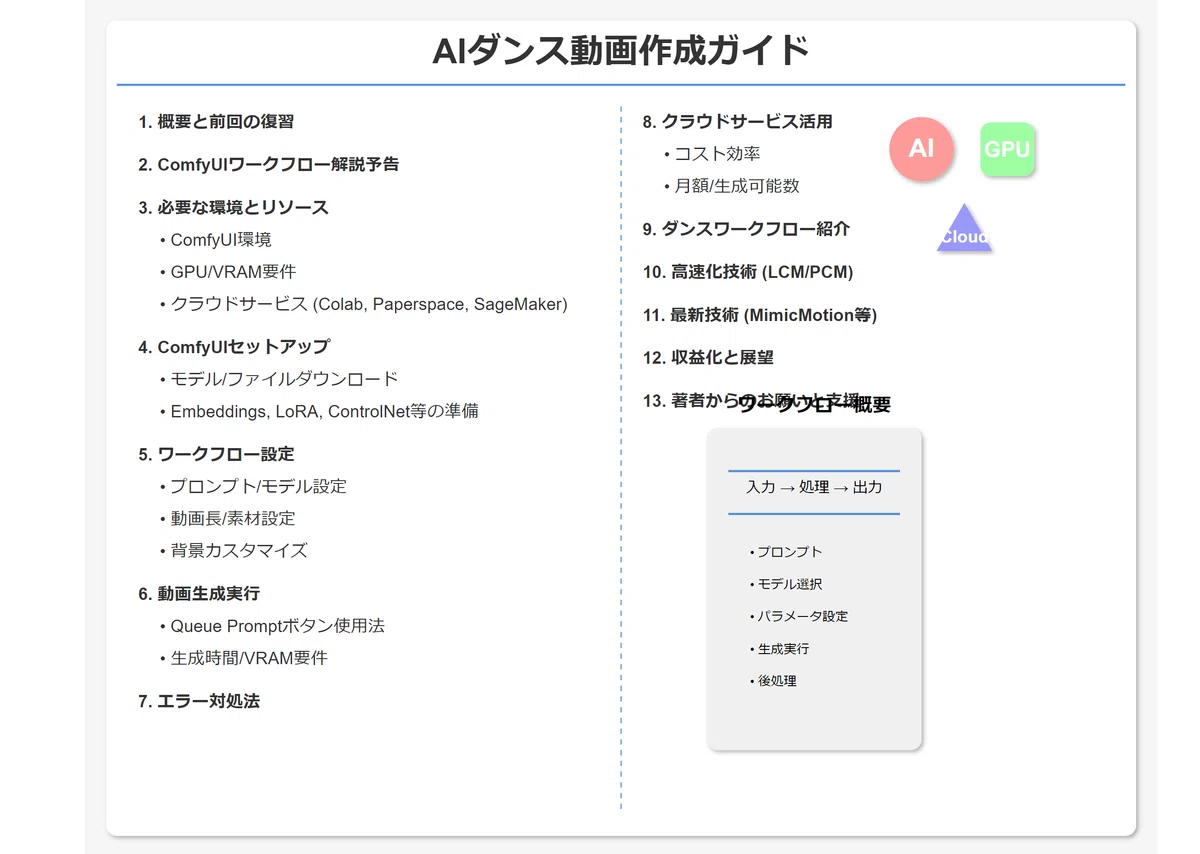Click the モデル/ファイルダウンロード bullet

[x=278, y=379]
